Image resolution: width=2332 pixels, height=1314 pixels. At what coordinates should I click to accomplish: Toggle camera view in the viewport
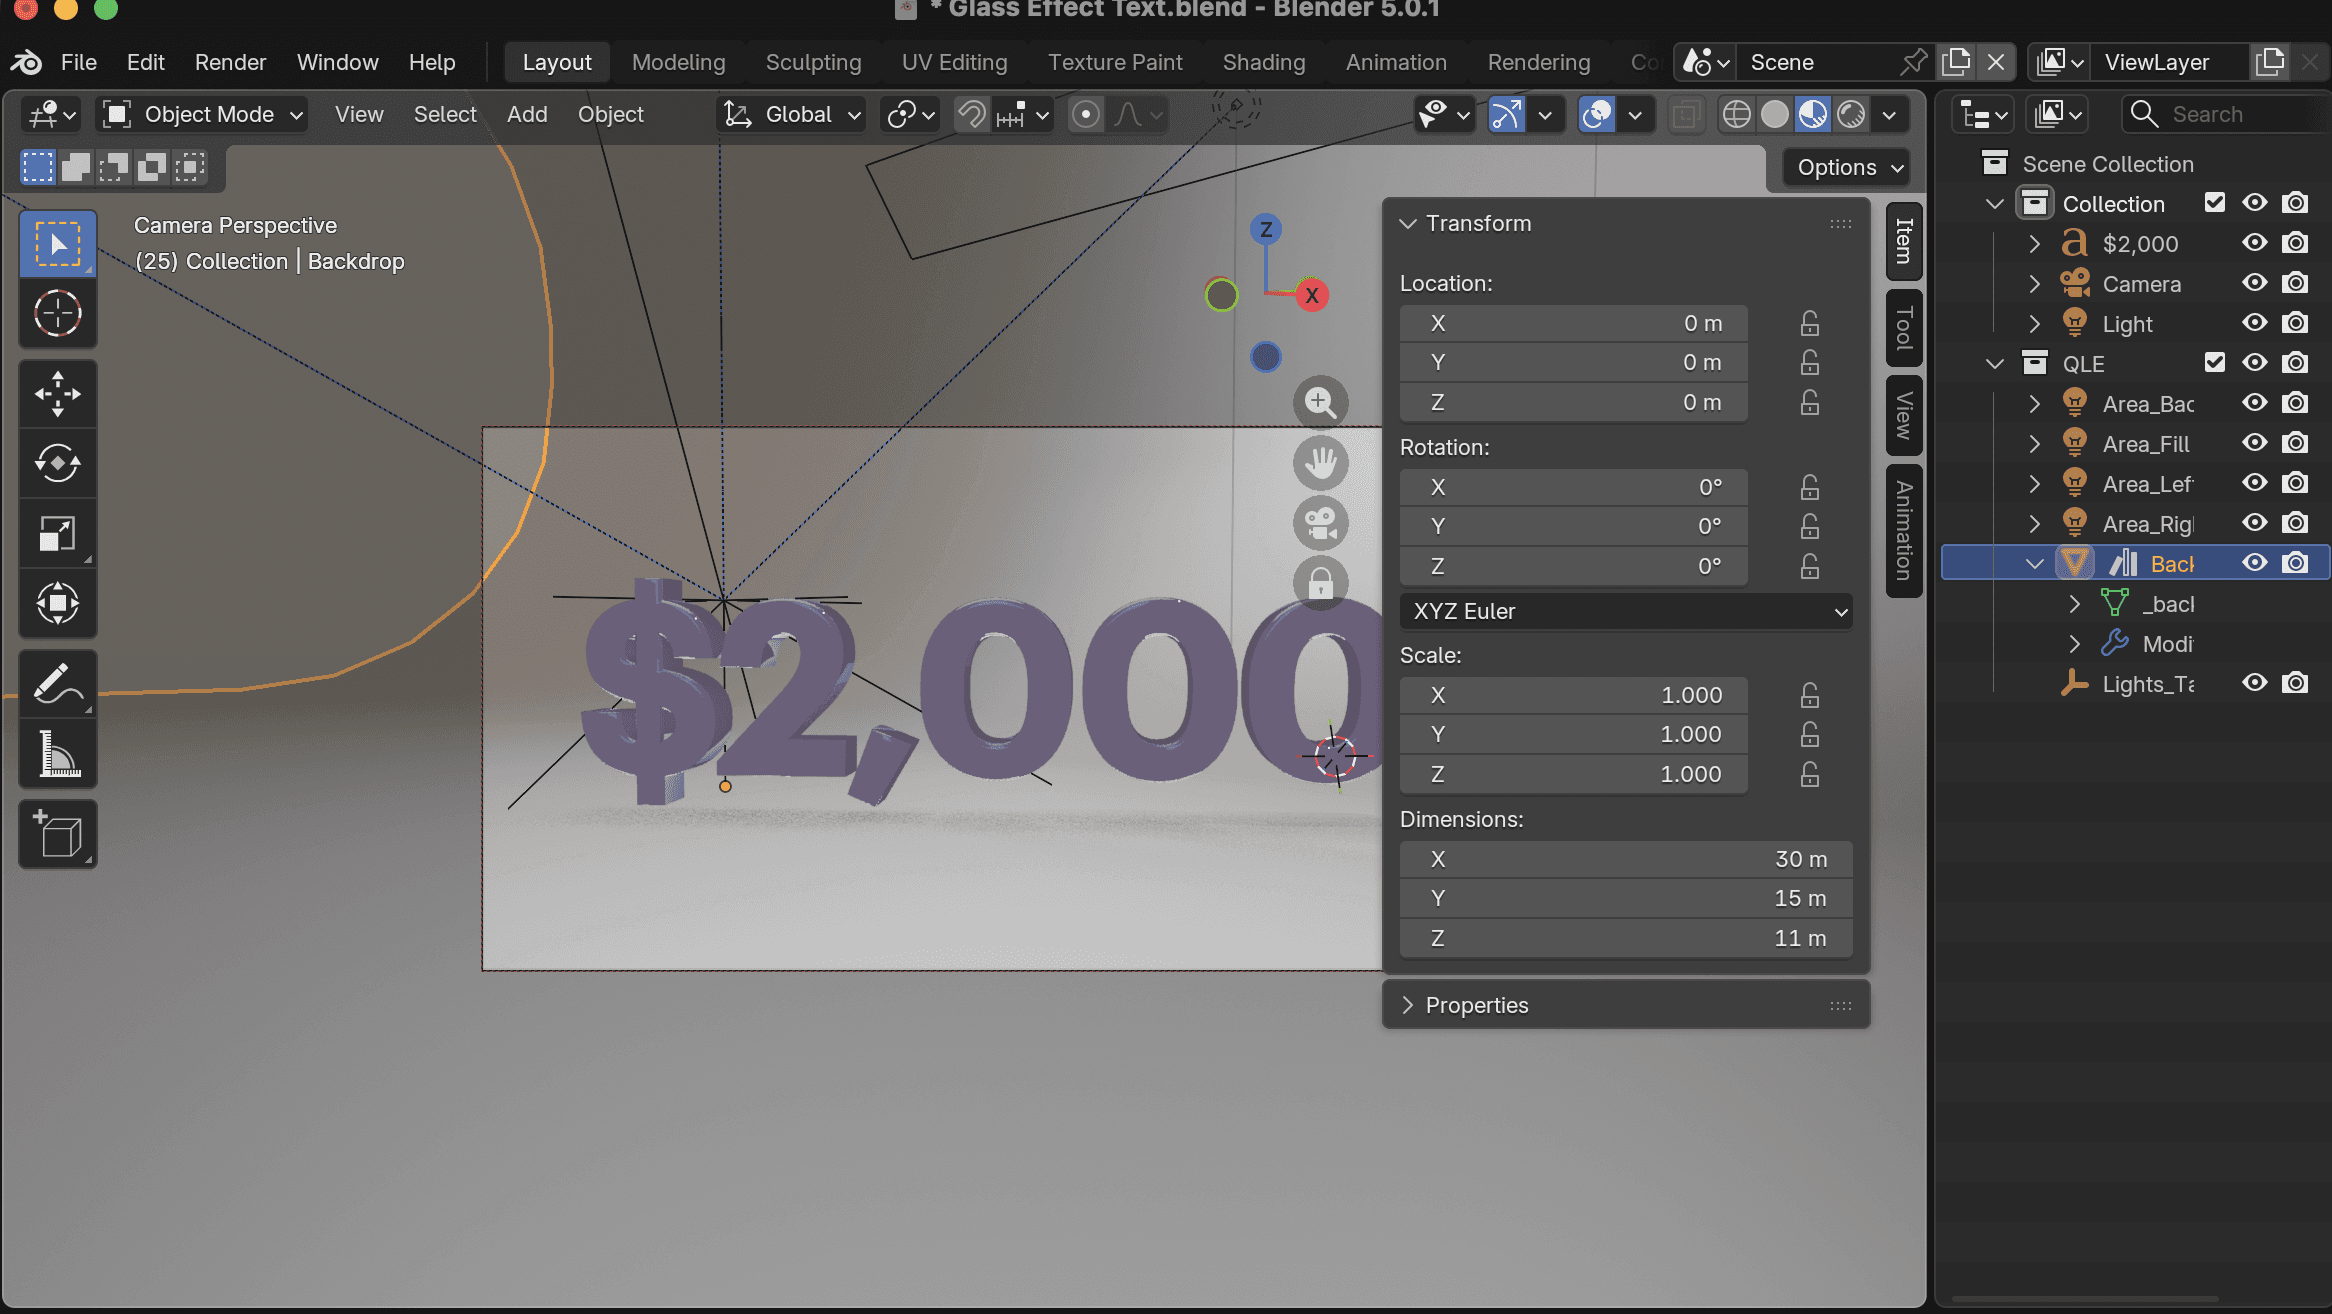pyautogui.click(x=1320, y=523)
